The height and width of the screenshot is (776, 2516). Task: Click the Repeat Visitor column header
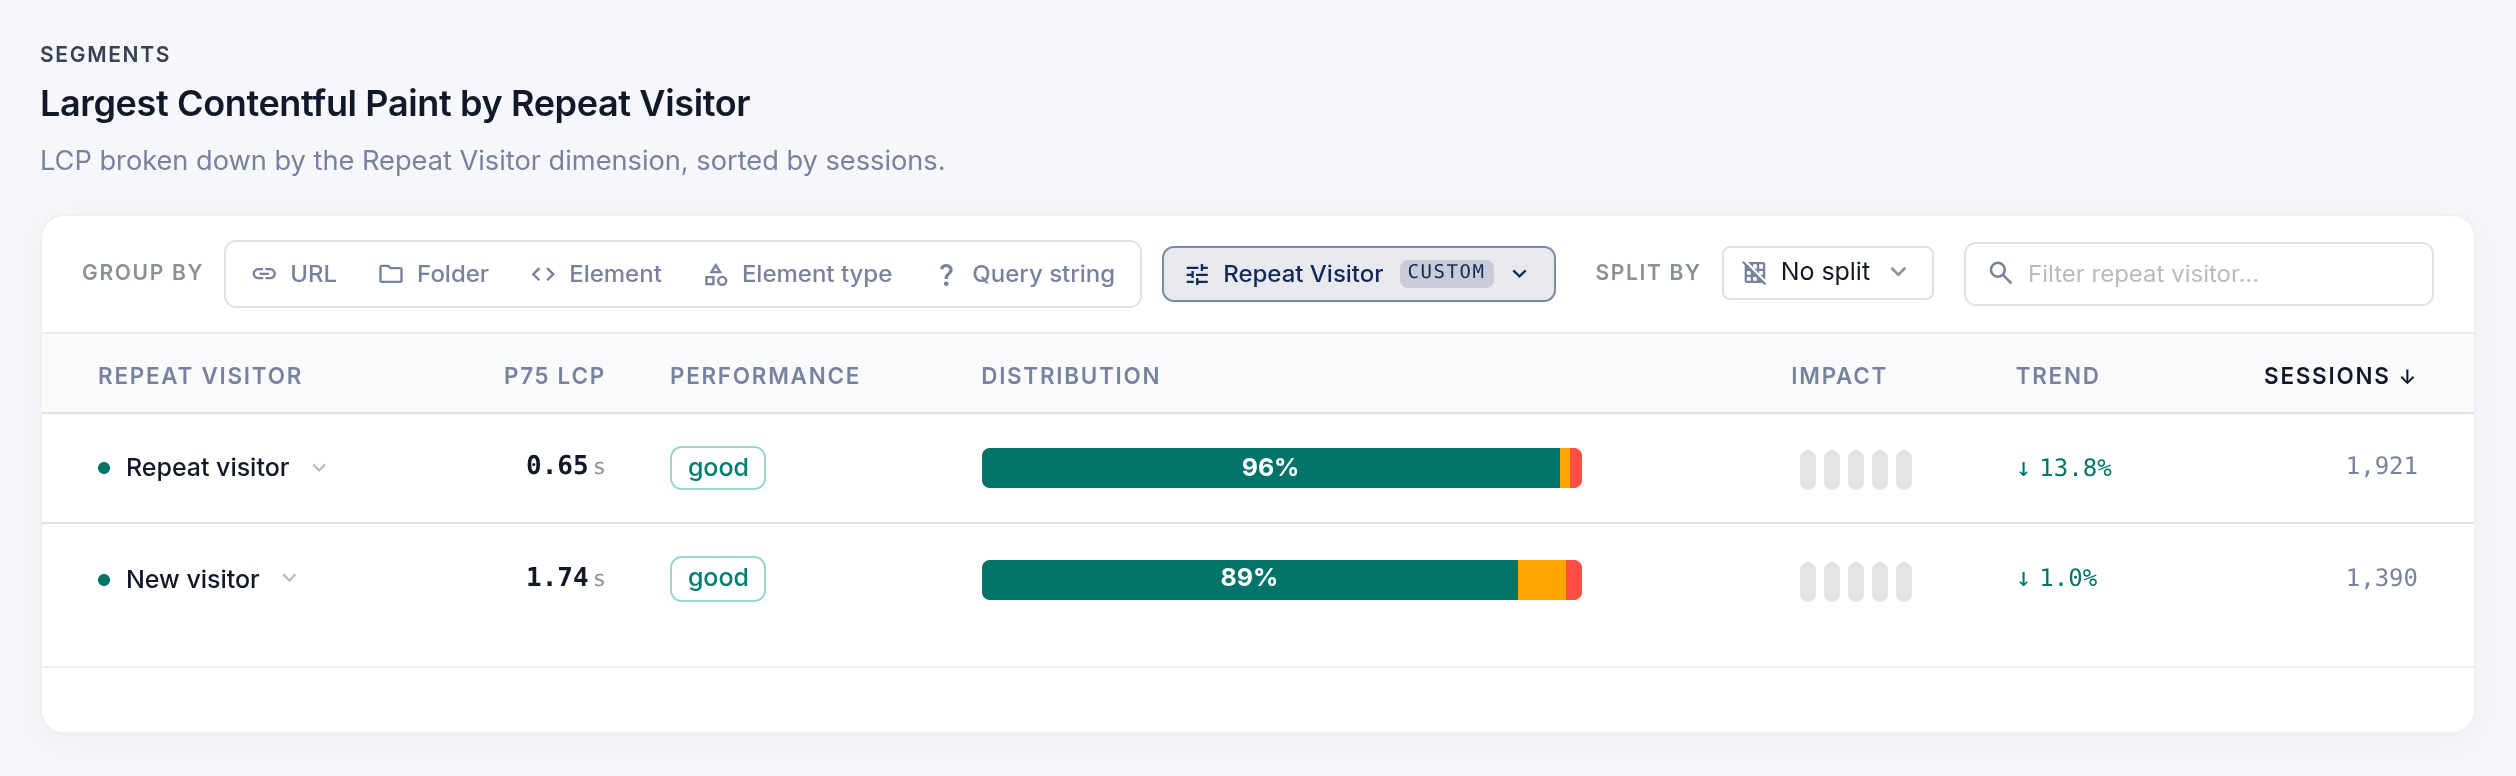coord(200,376)
